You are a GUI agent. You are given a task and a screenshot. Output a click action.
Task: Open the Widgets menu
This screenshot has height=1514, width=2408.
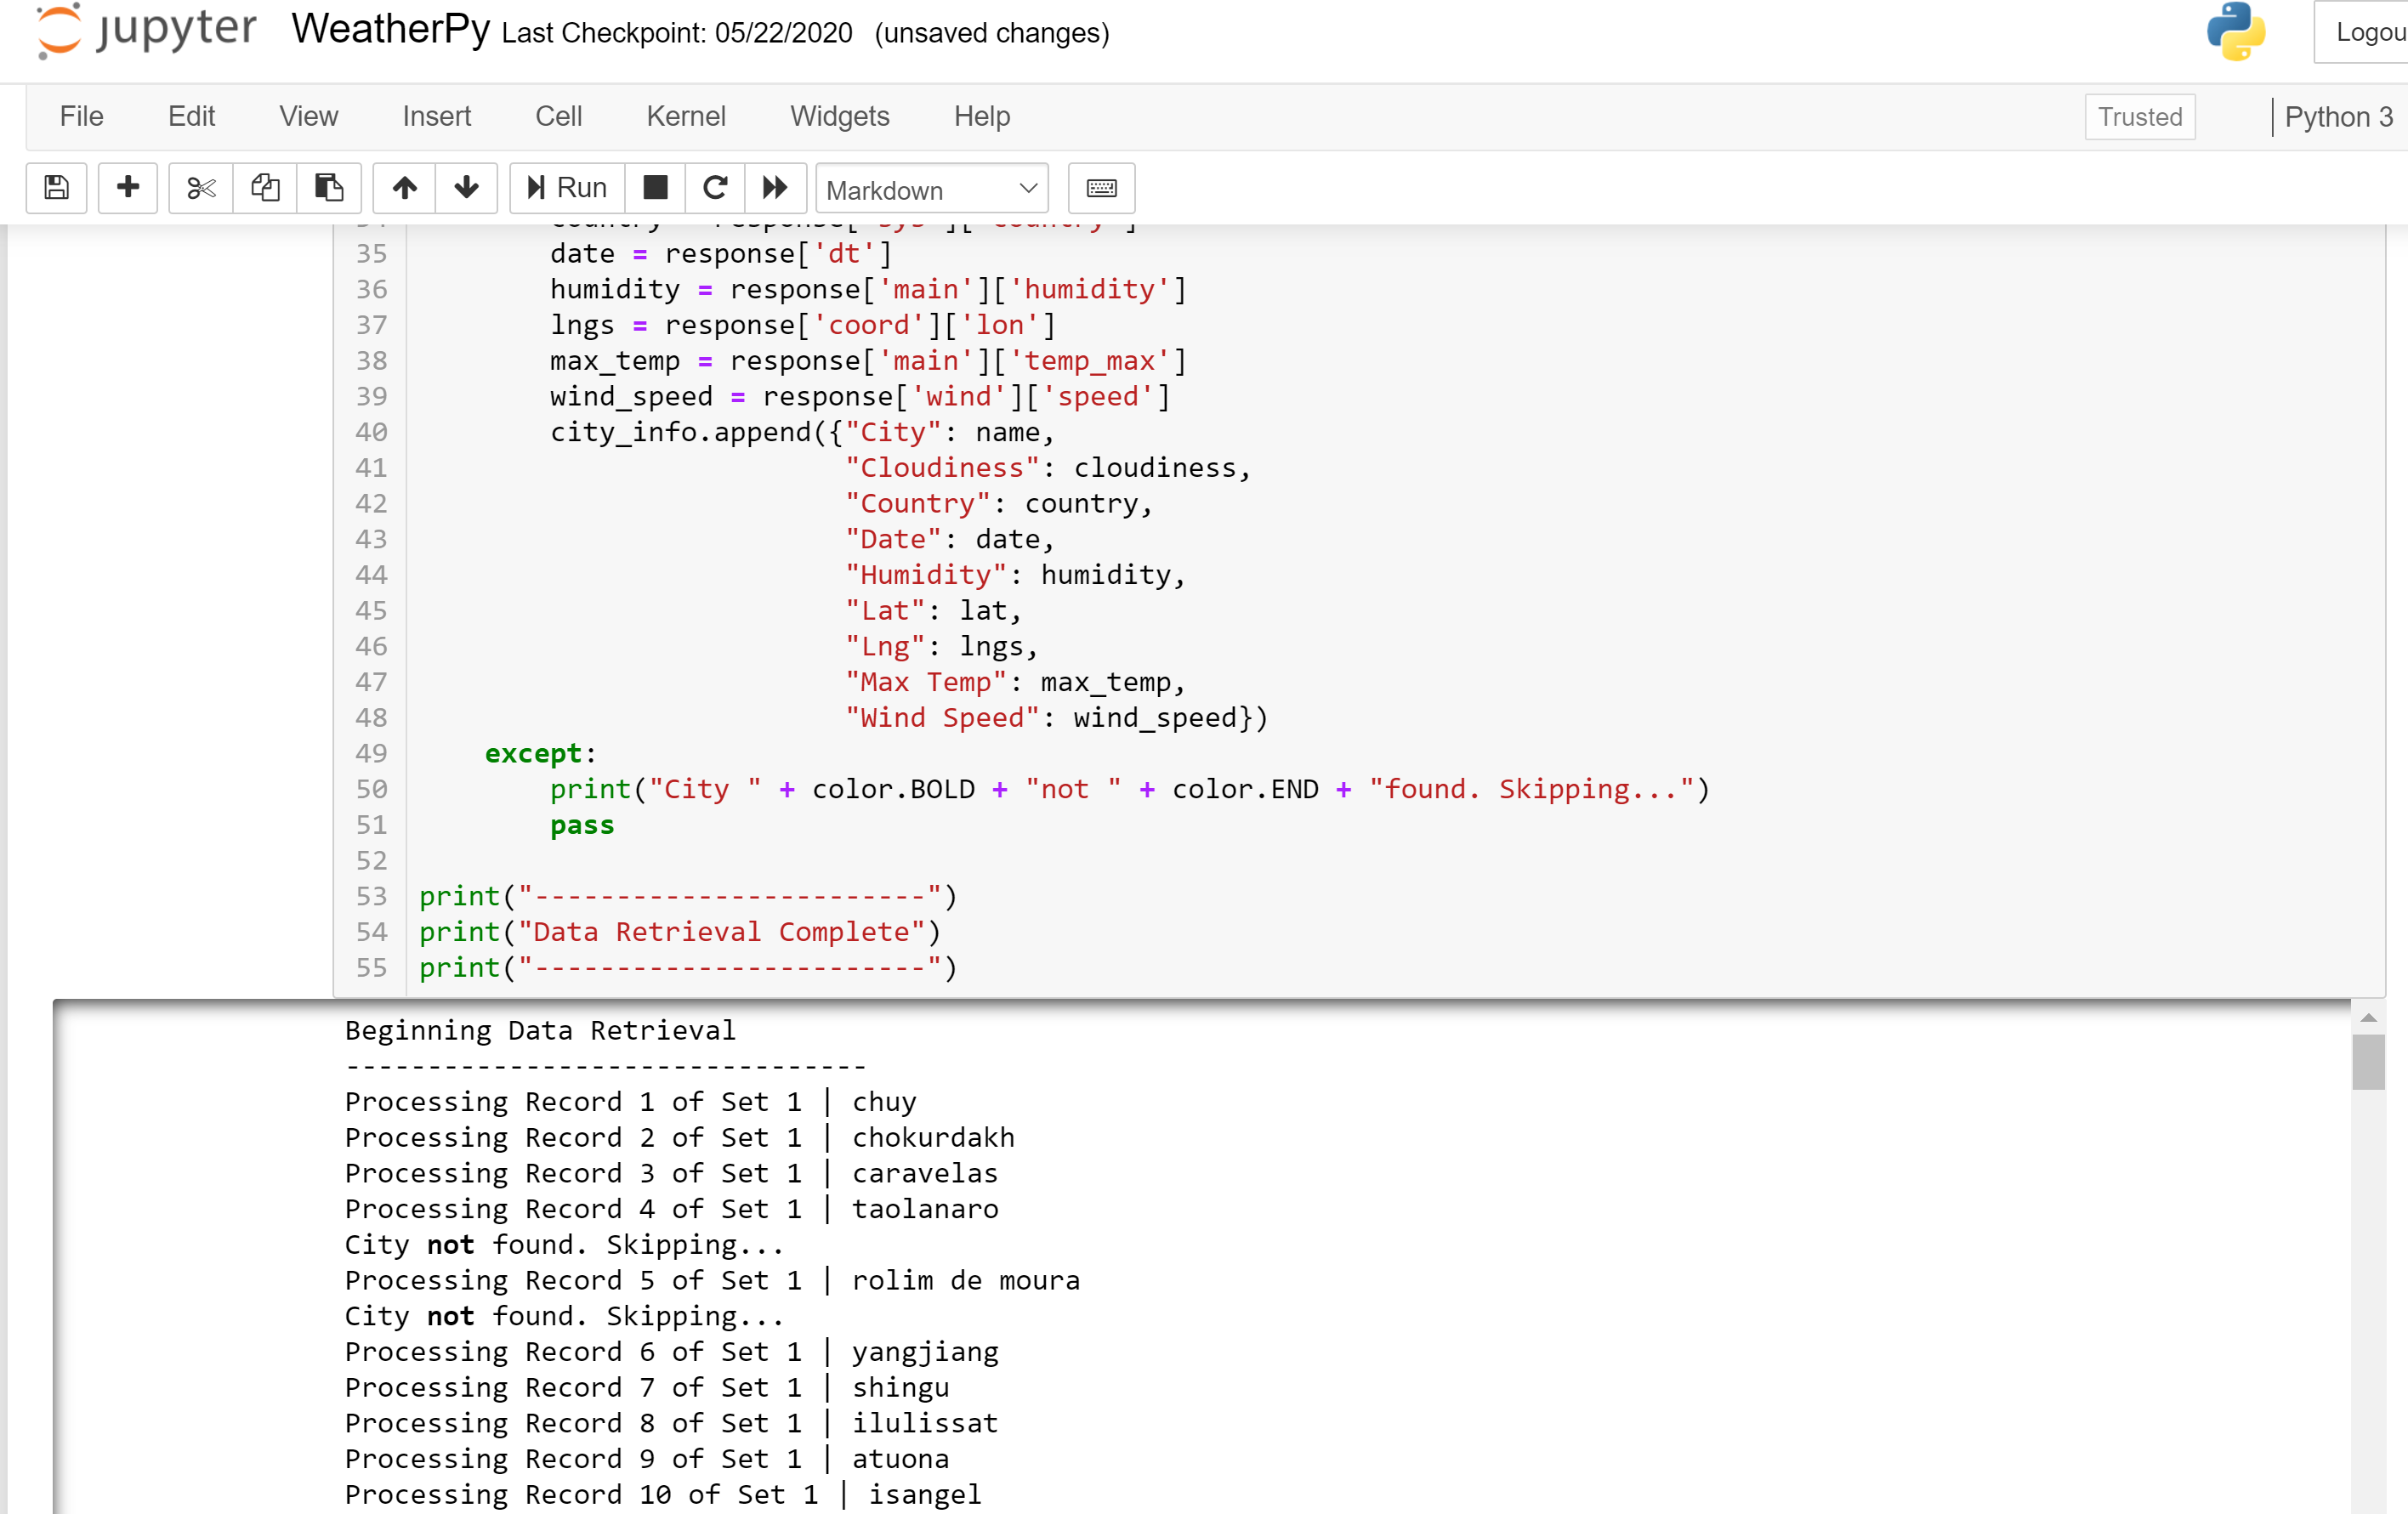[839, 116]
